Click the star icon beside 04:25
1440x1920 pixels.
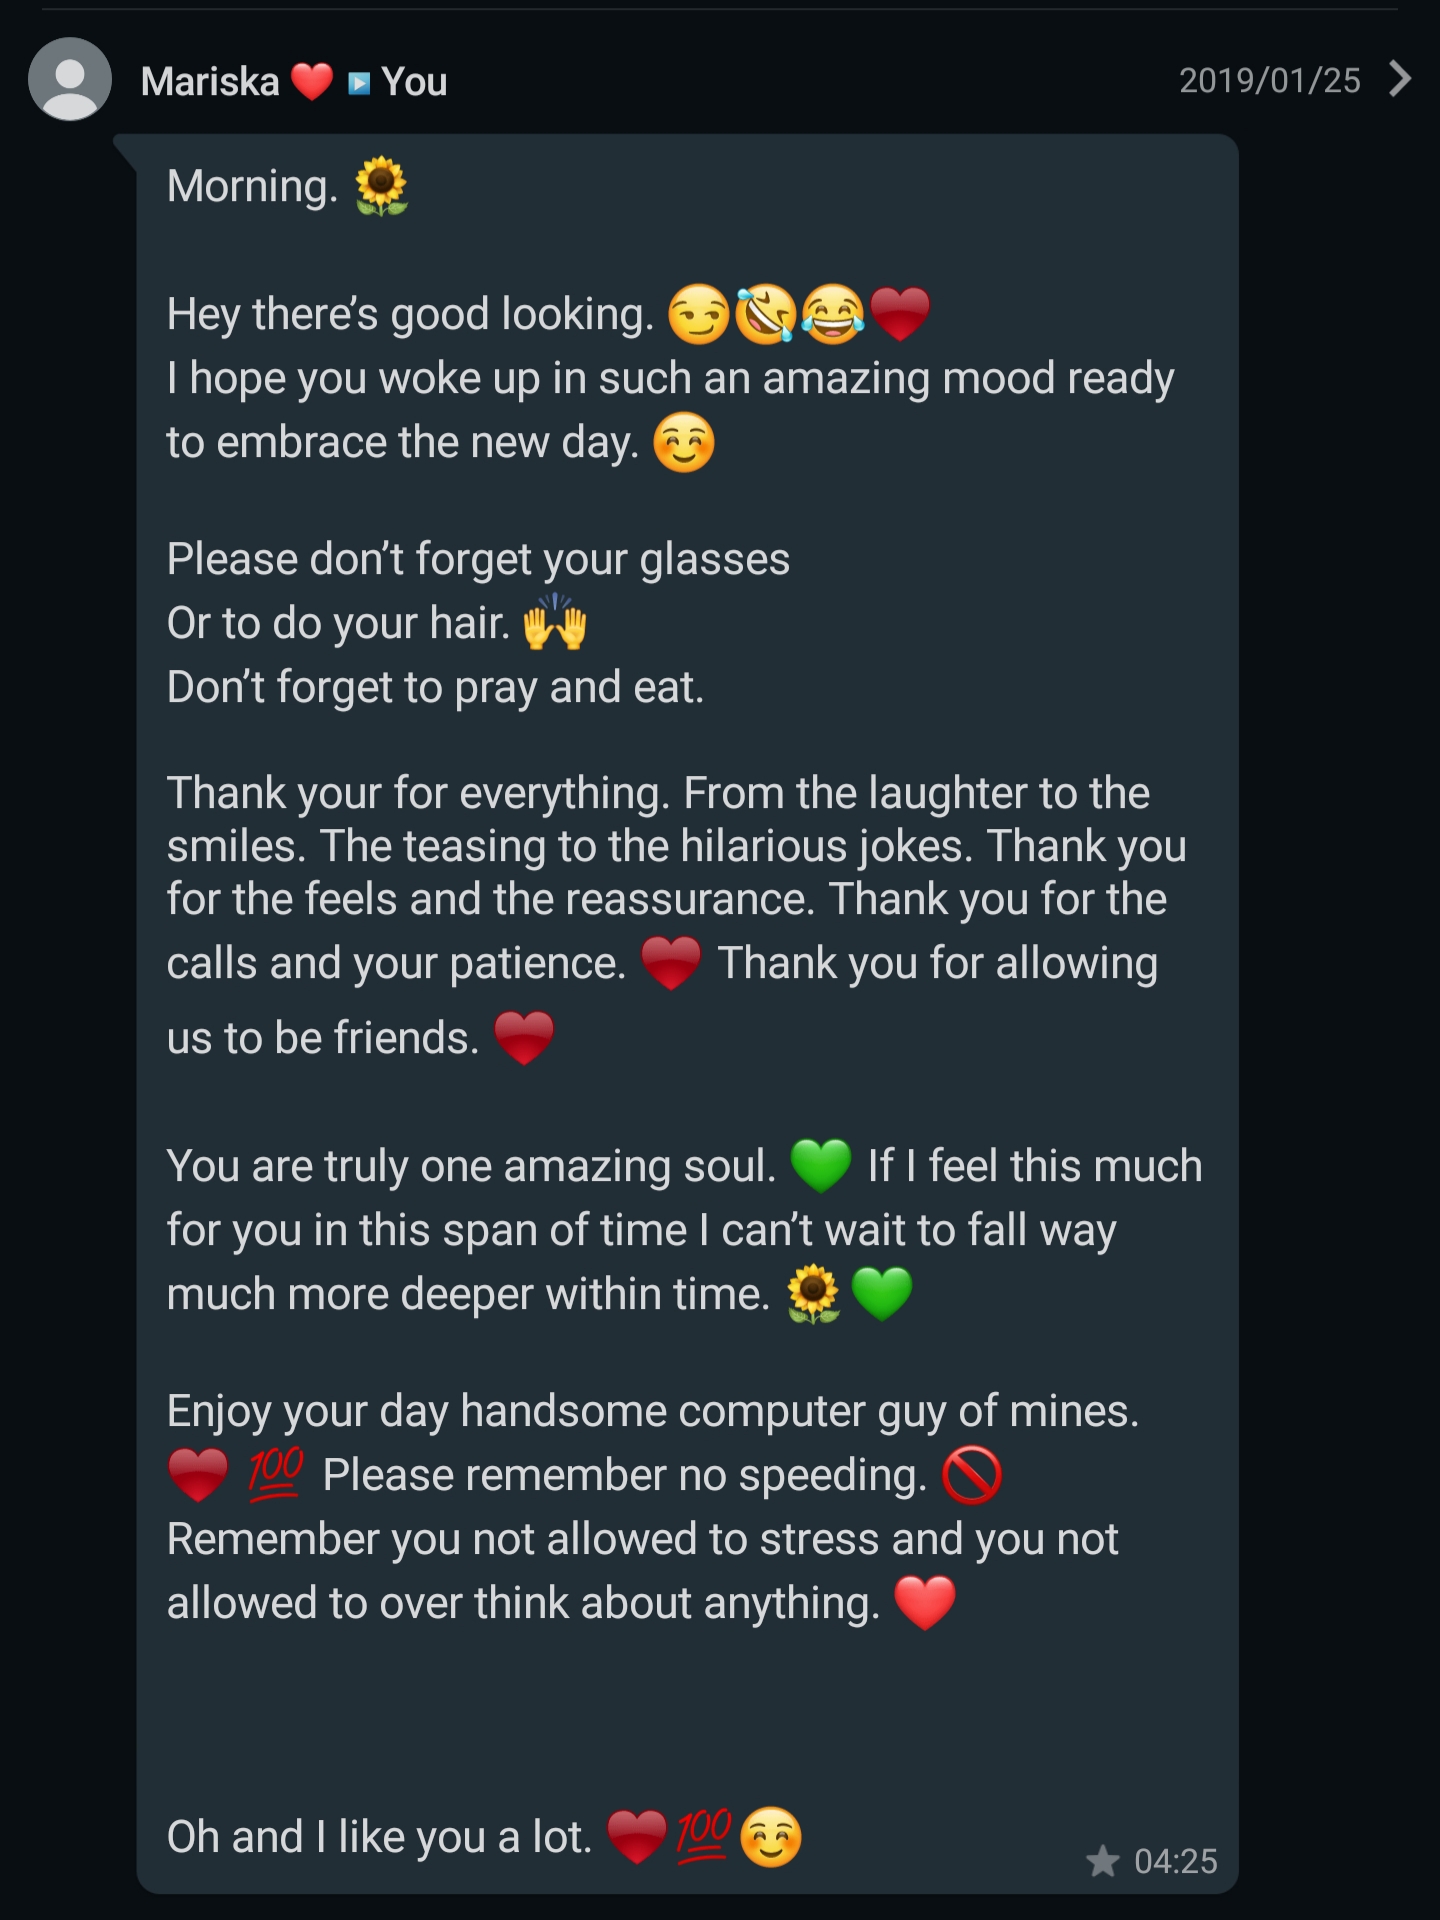1103,1861
